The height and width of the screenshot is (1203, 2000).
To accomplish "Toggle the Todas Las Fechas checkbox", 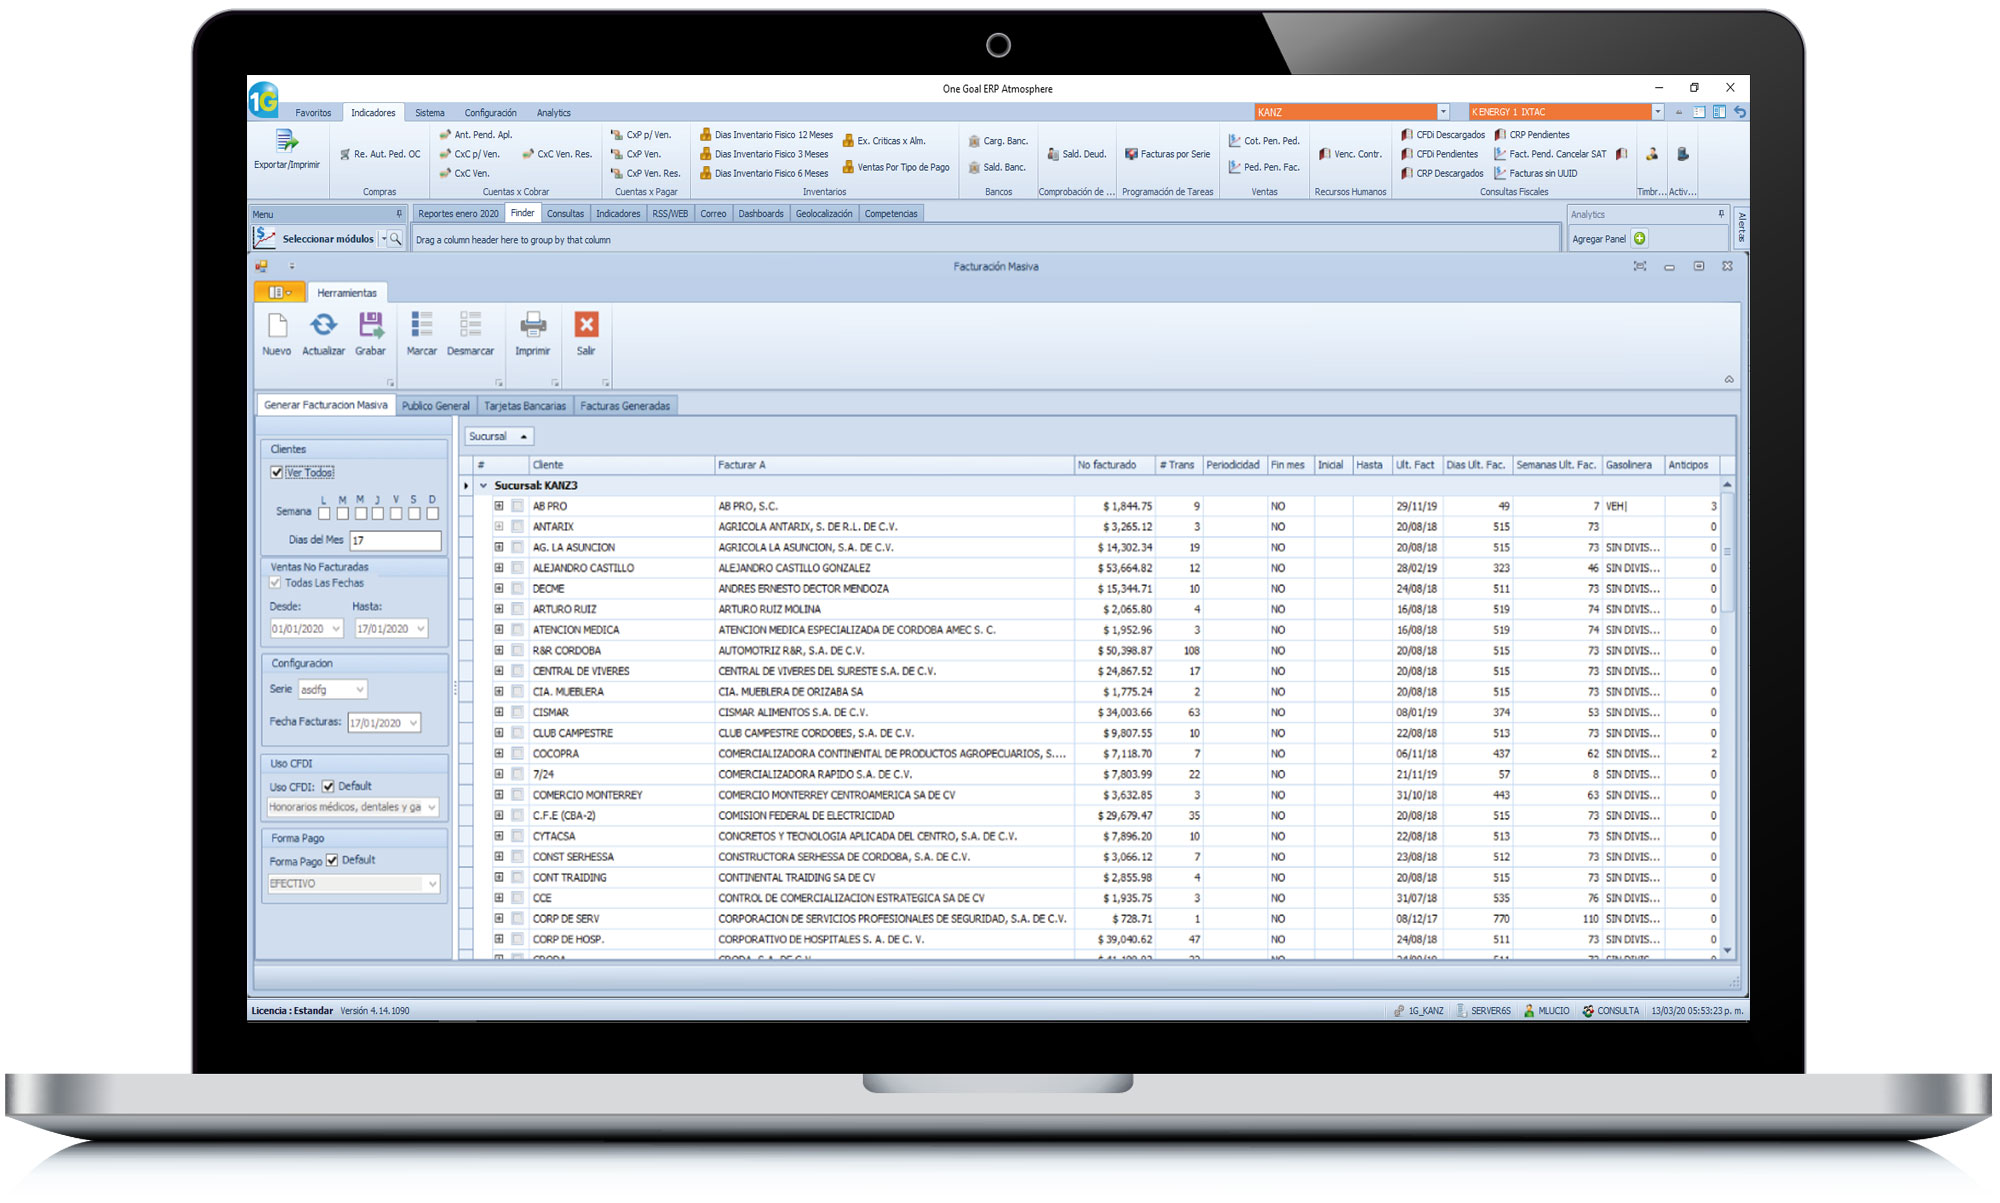I will coord(275,583).
